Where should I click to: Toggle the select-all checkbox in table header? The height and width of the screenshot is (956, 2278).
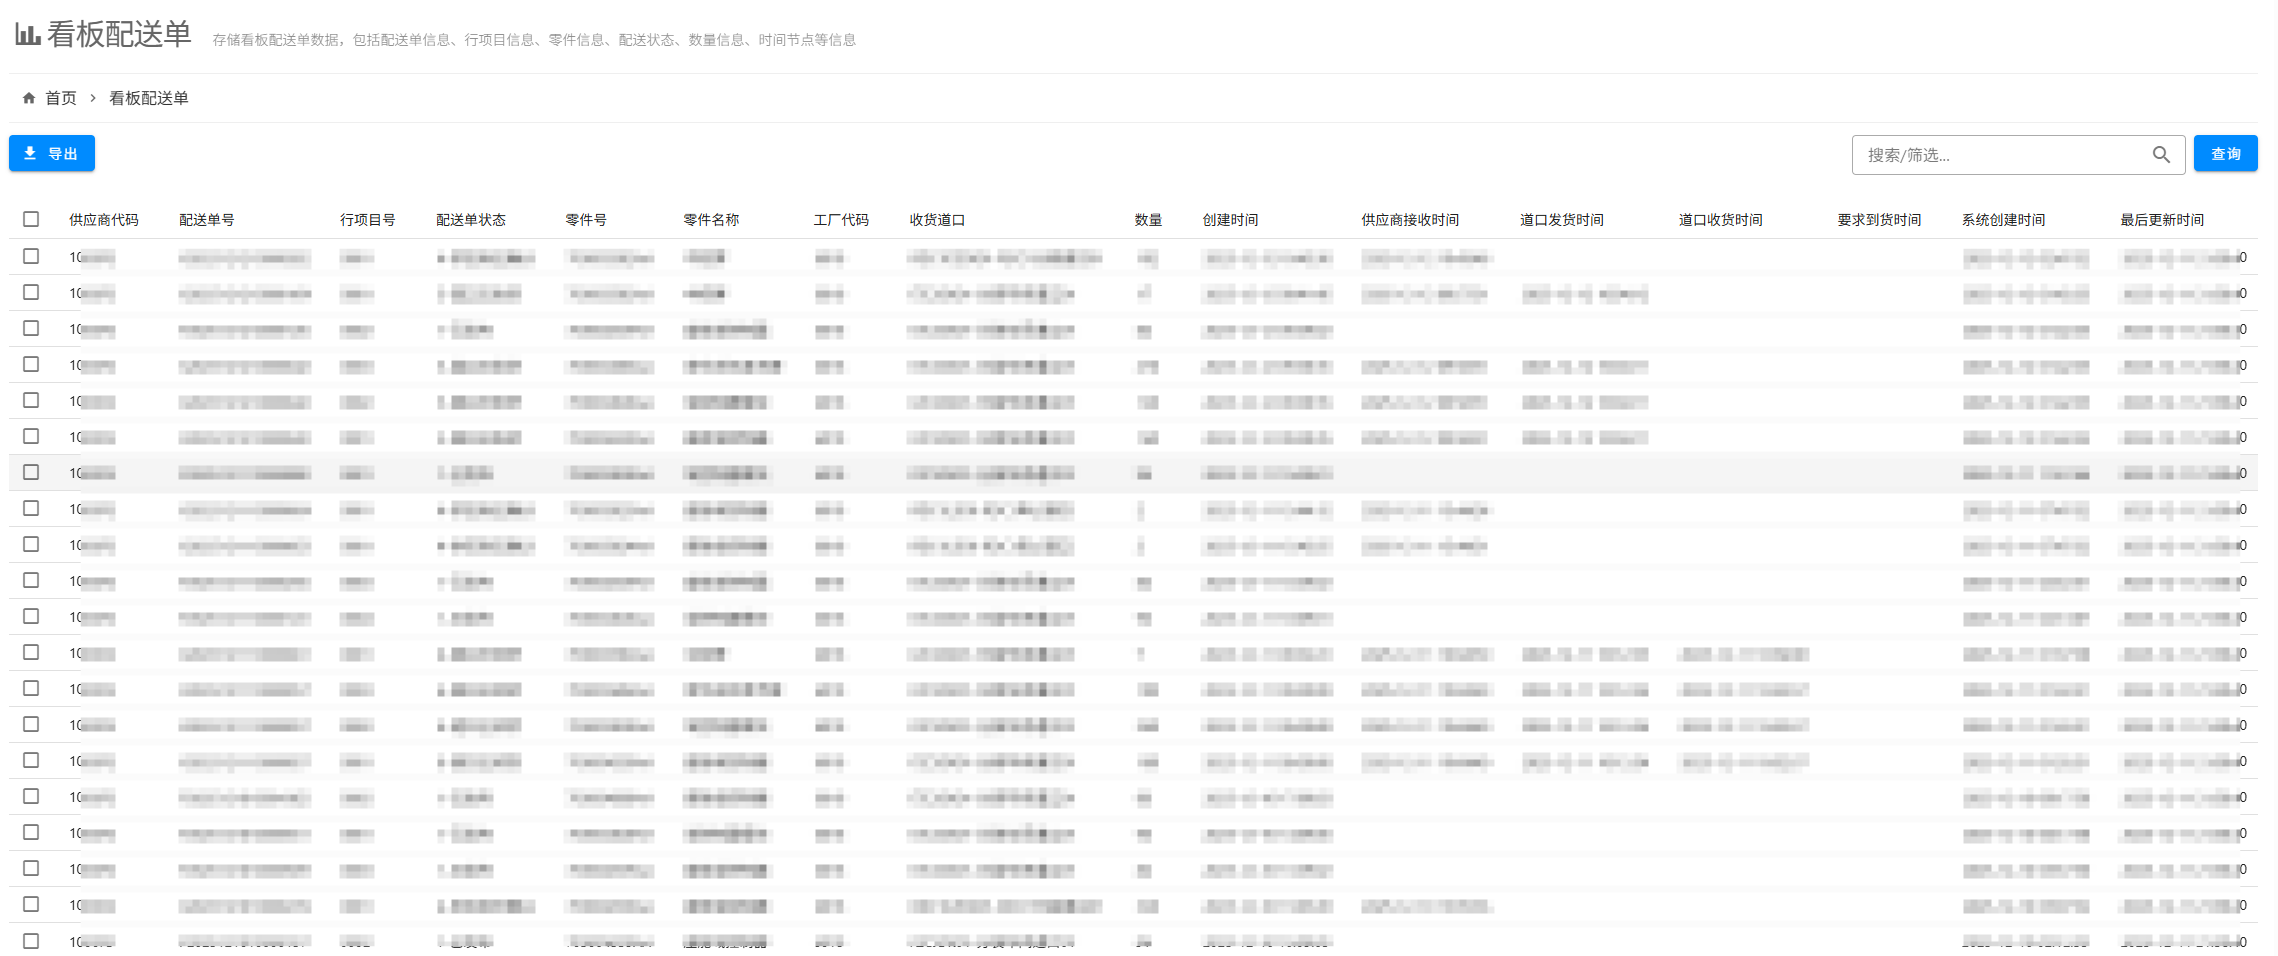coord(31,219)
